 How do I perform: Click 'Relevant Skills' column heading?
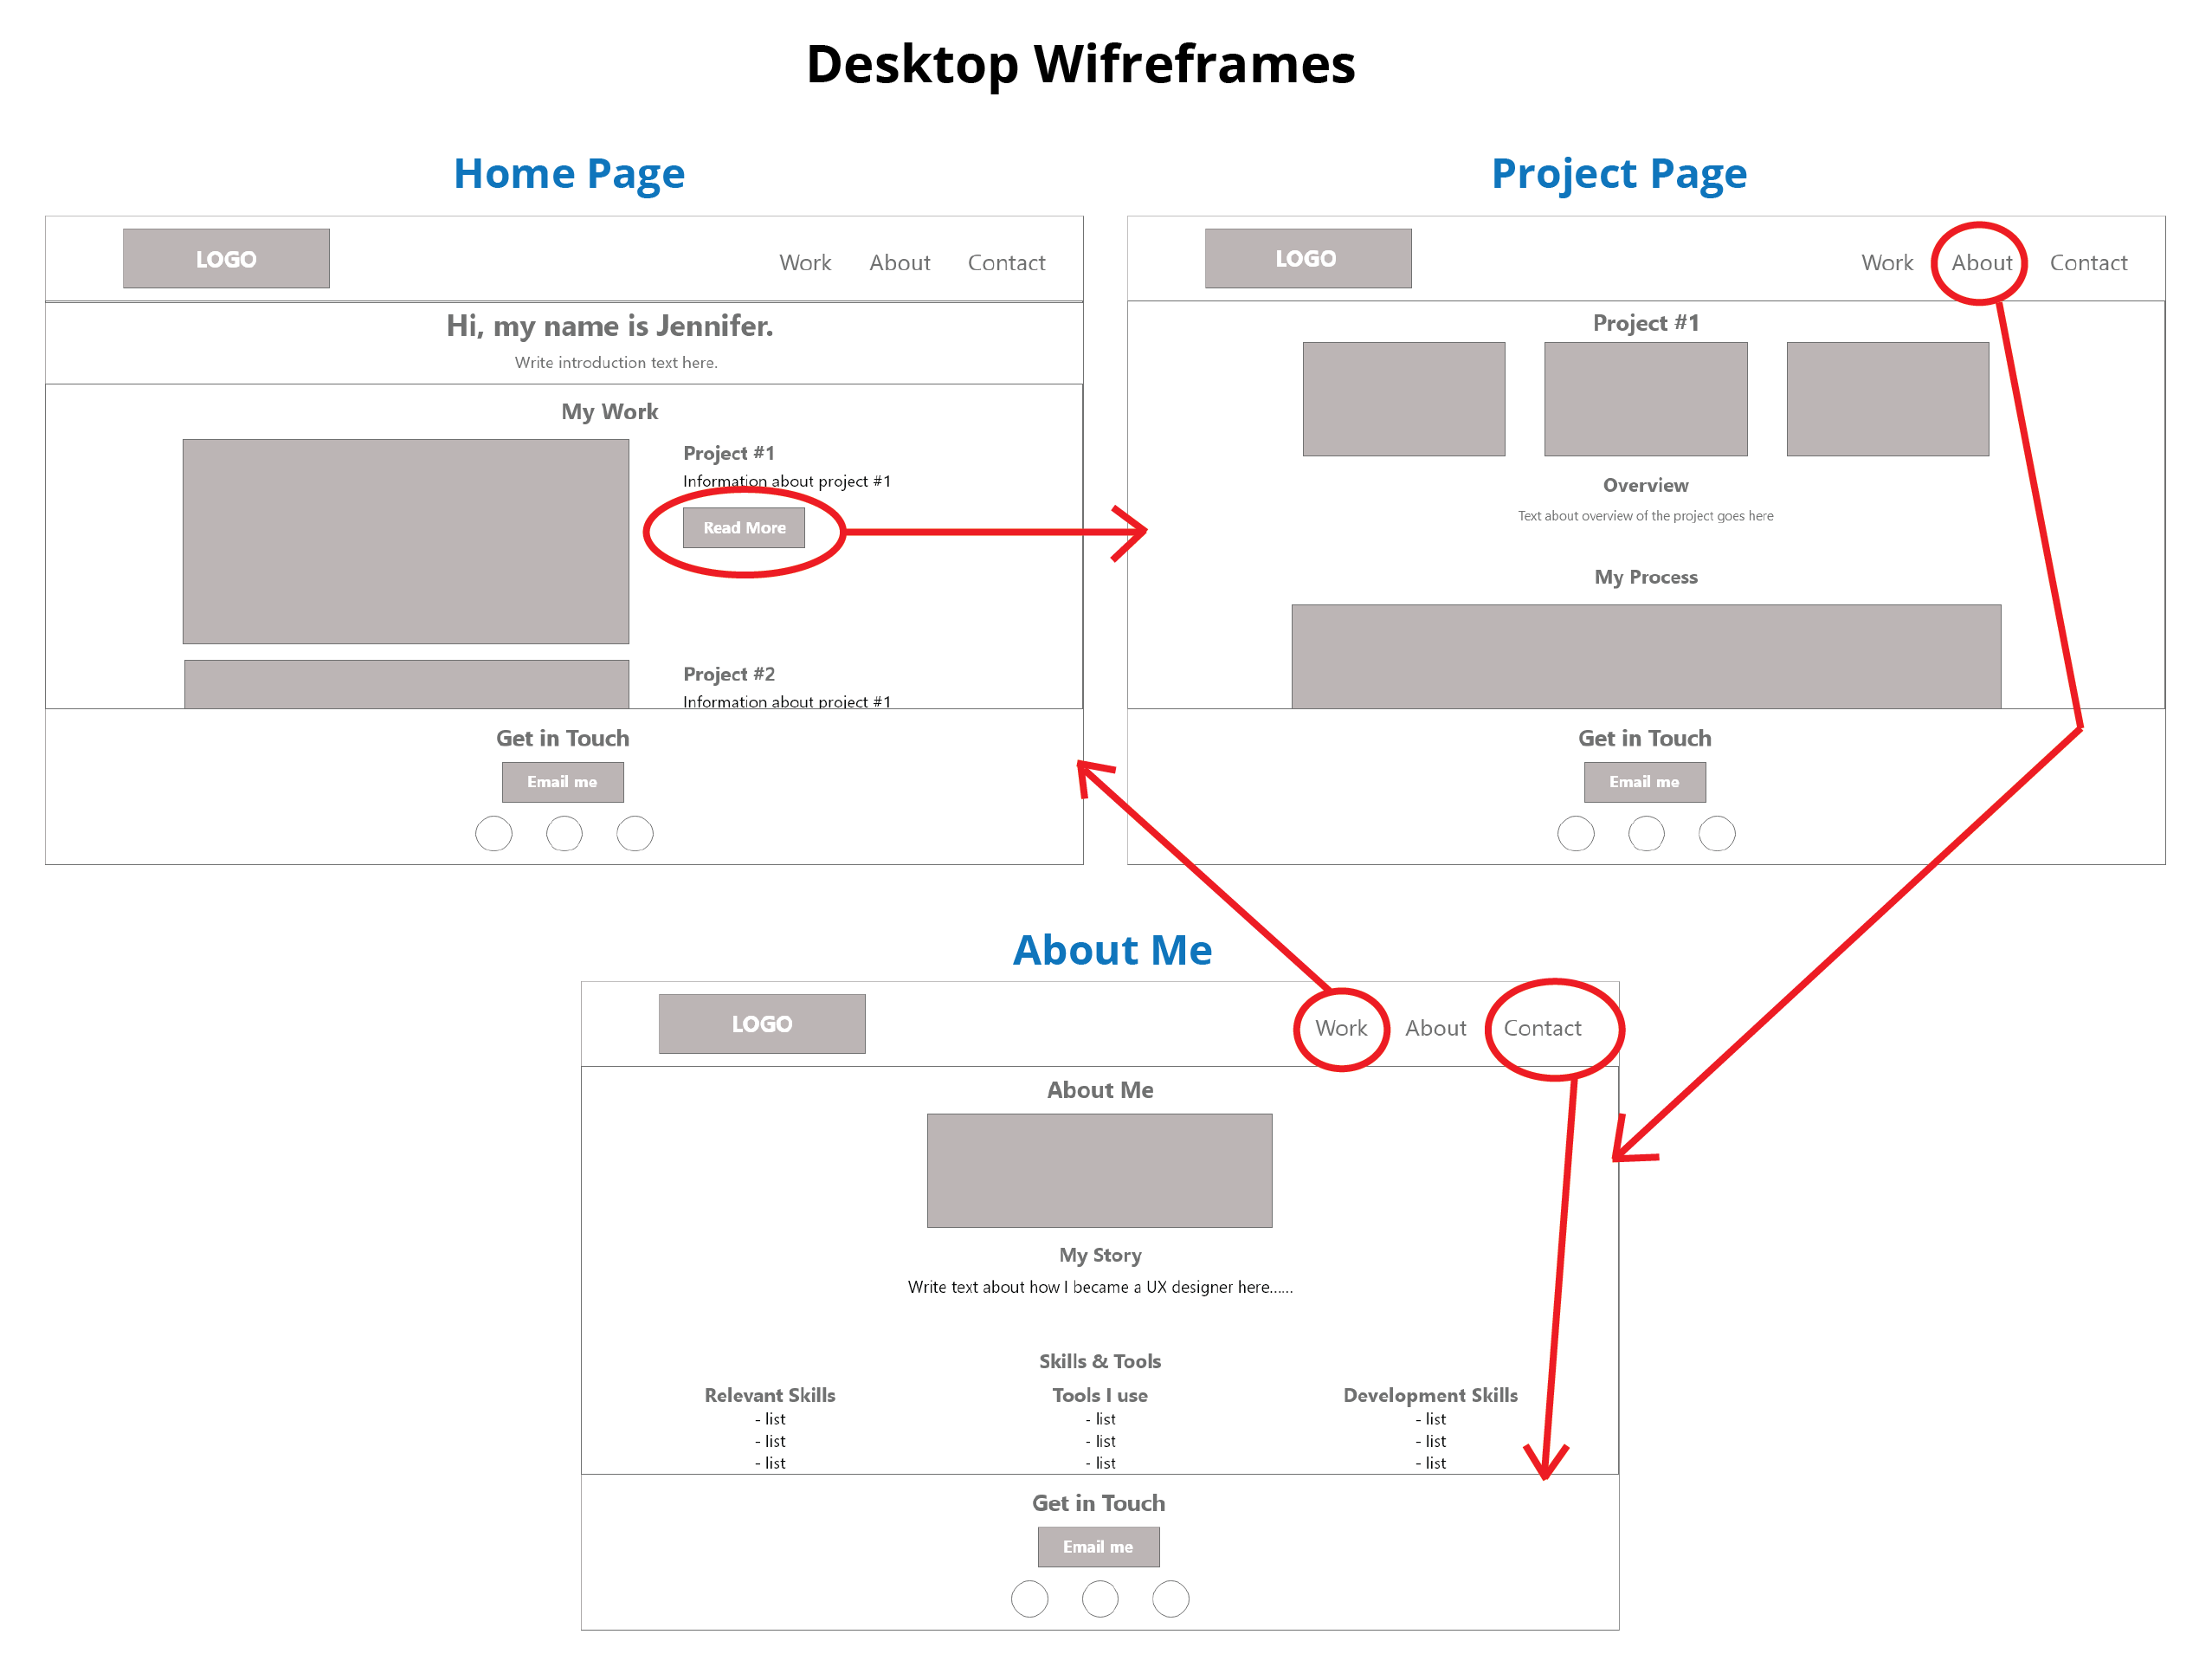click(770, 1395)
